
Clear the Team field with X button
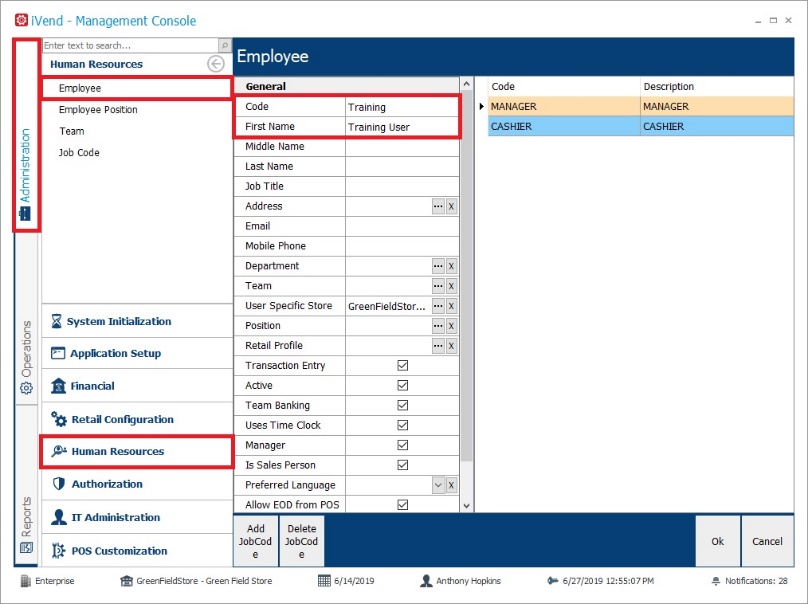click(x=451, y=286)
